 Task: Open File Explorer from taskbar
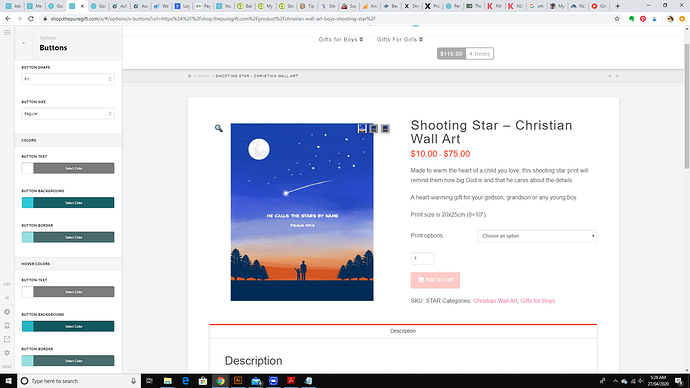(x=168, y=381)
